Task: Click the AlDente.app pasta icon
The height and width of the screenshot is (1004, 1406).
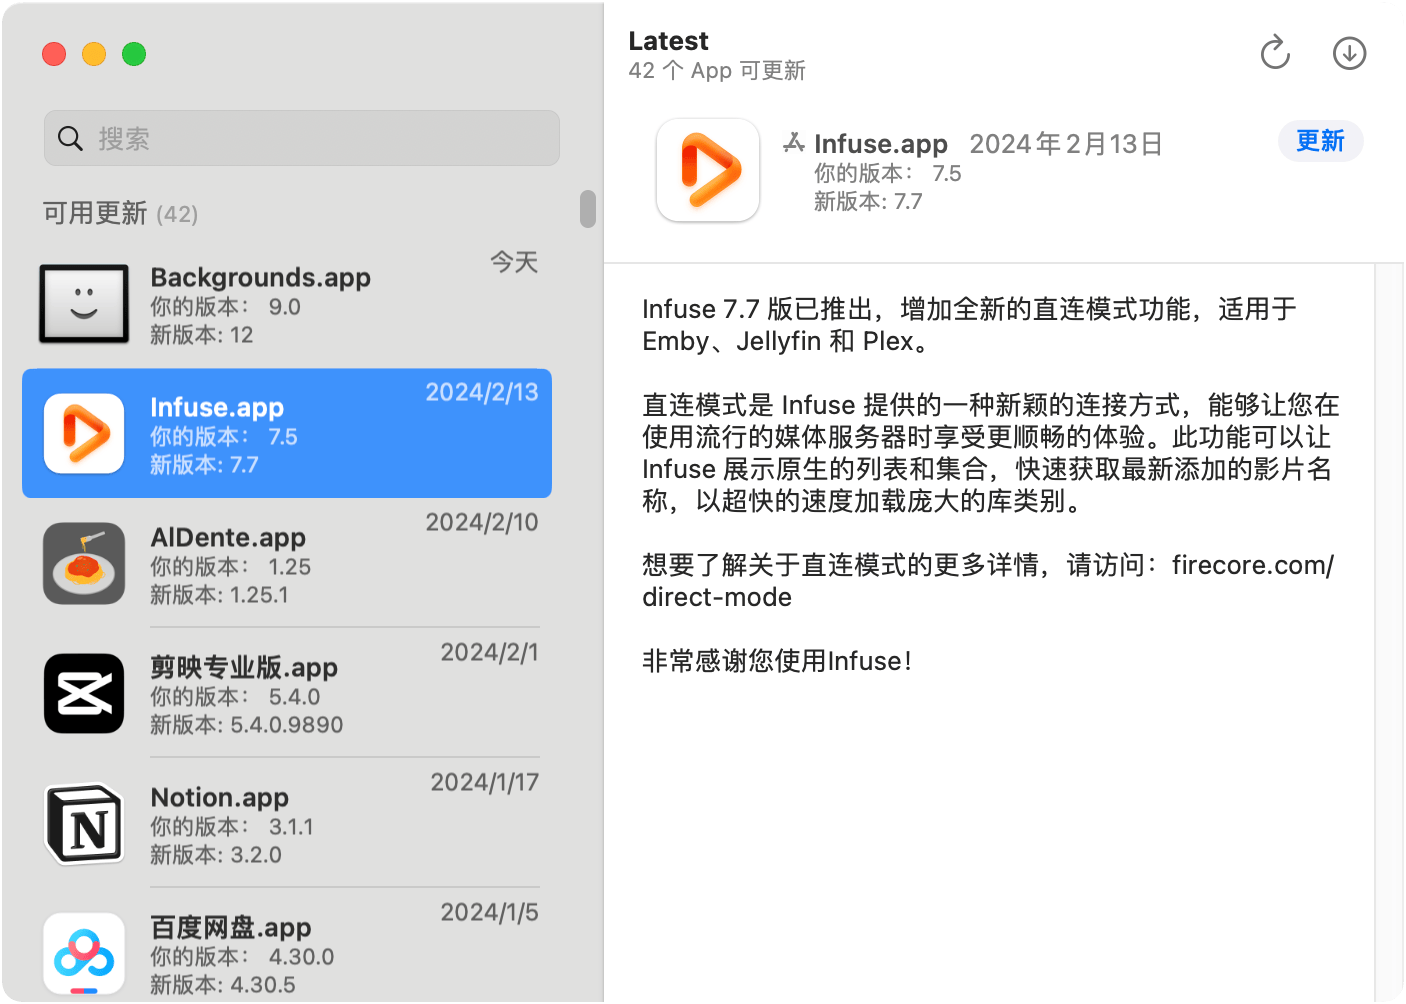Action: click(x=84, y=564)
